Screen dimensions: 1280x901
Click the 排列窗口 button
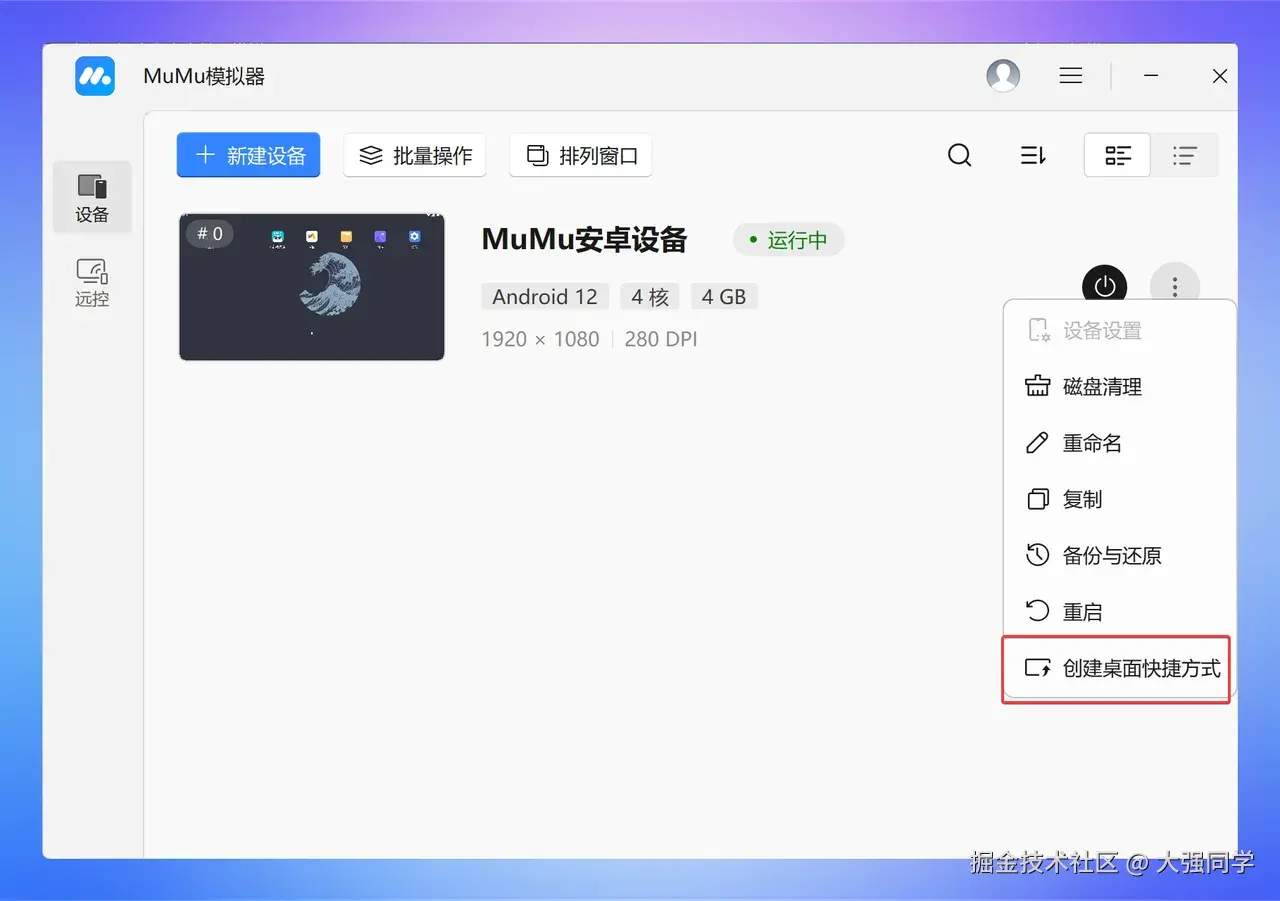581,155
